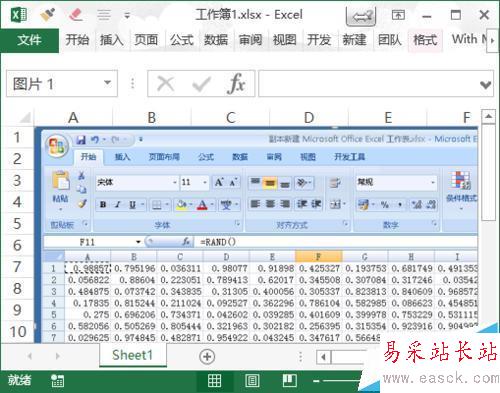Click previous sheet navigation arrow
The image size is (500, 393).
click(29, 356)
